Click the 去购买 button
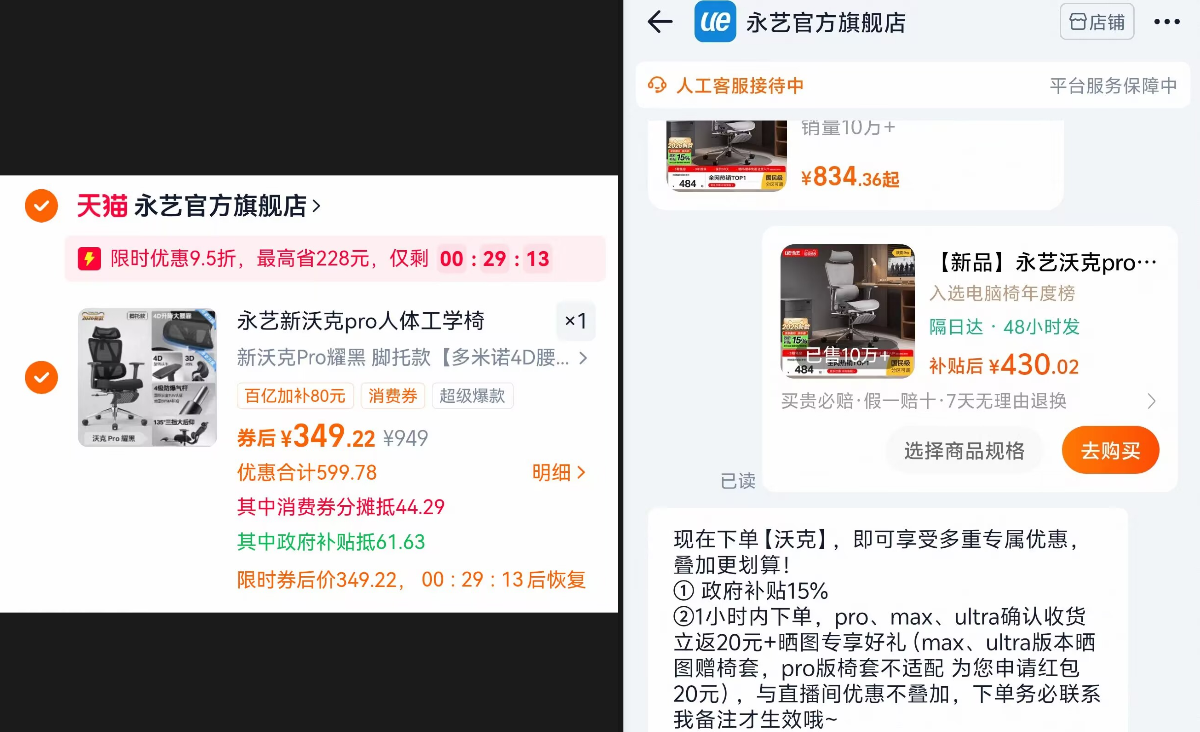The height and width of the screenshot is (732, 1200). tap(1110, 451)
